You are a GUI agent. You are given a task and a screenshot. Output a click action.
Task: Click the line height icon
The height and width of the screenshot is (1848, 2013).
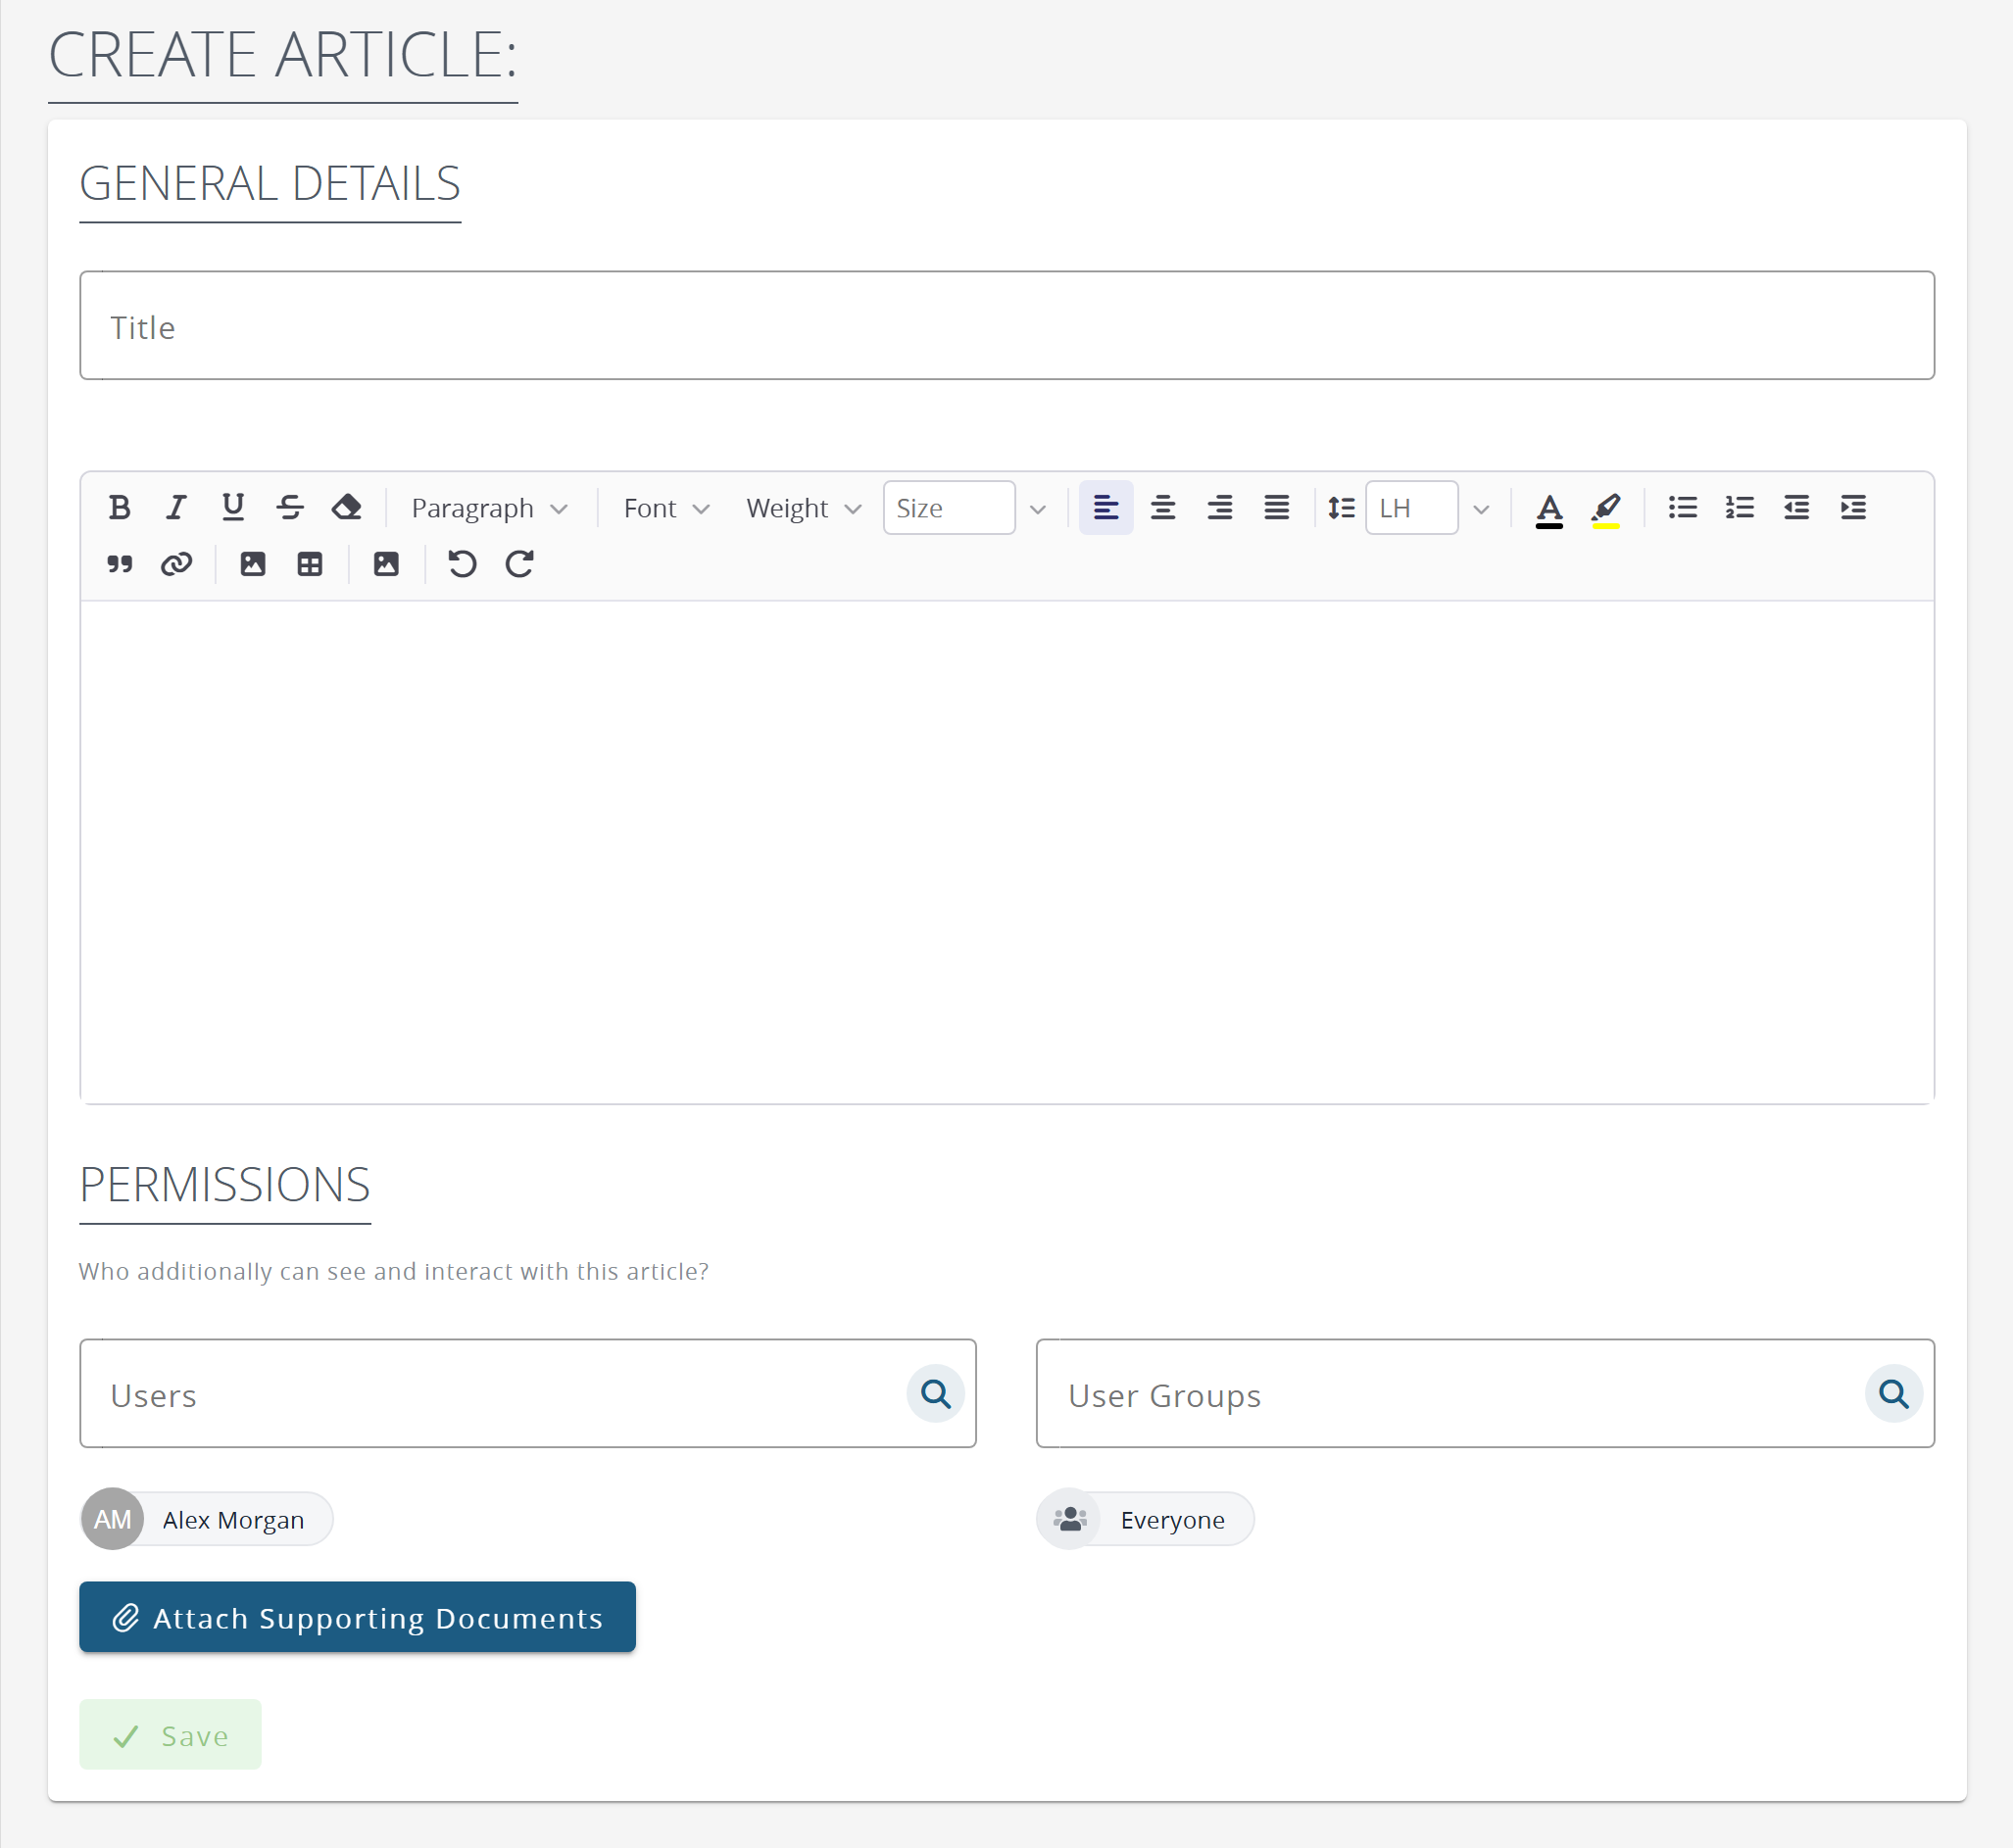(x=1341, y=508)
